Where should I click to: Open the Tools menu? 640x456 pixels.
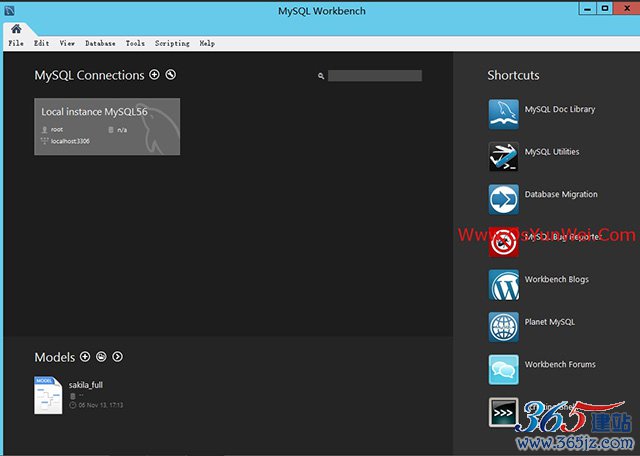[x=135, y=43]
